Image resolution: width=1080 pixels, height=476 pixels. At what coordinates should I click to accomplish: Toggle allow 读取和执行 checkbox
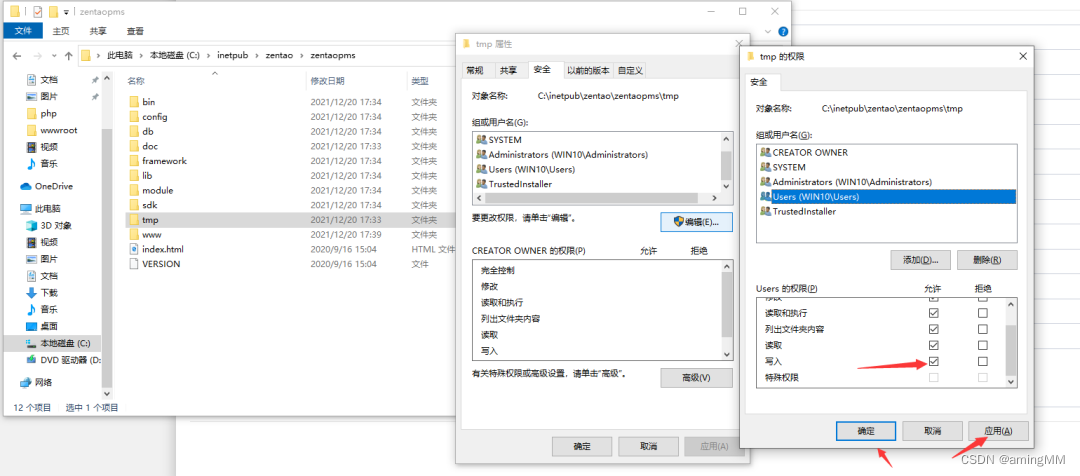934,313
